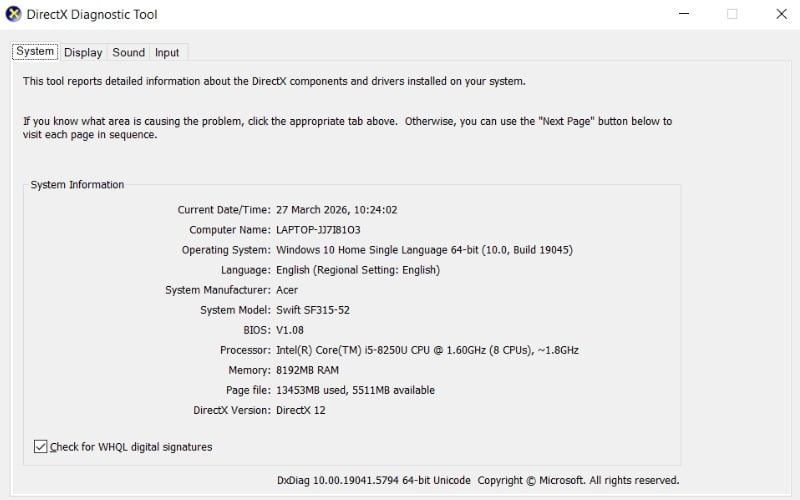The image size is (800, 500).
Task: Click the DirectX 12 version value
Action: (300, 410)
